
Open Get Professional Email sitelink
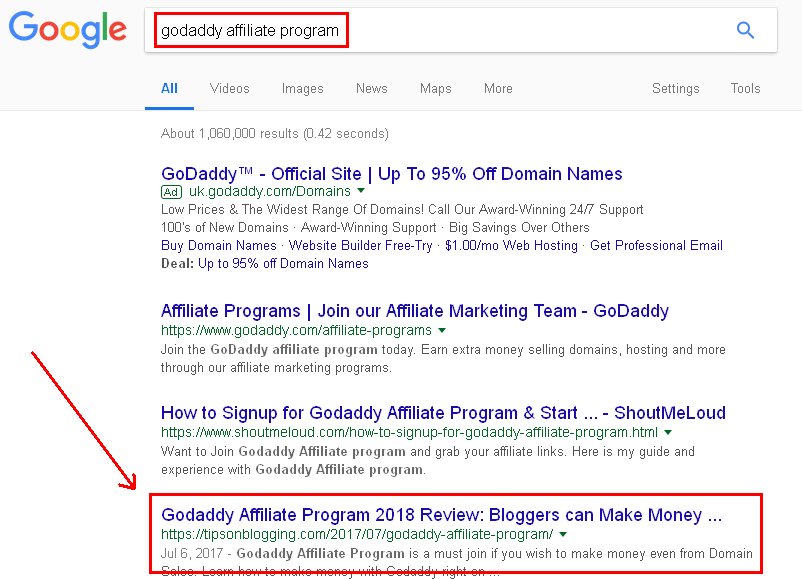tap(656, 246)
